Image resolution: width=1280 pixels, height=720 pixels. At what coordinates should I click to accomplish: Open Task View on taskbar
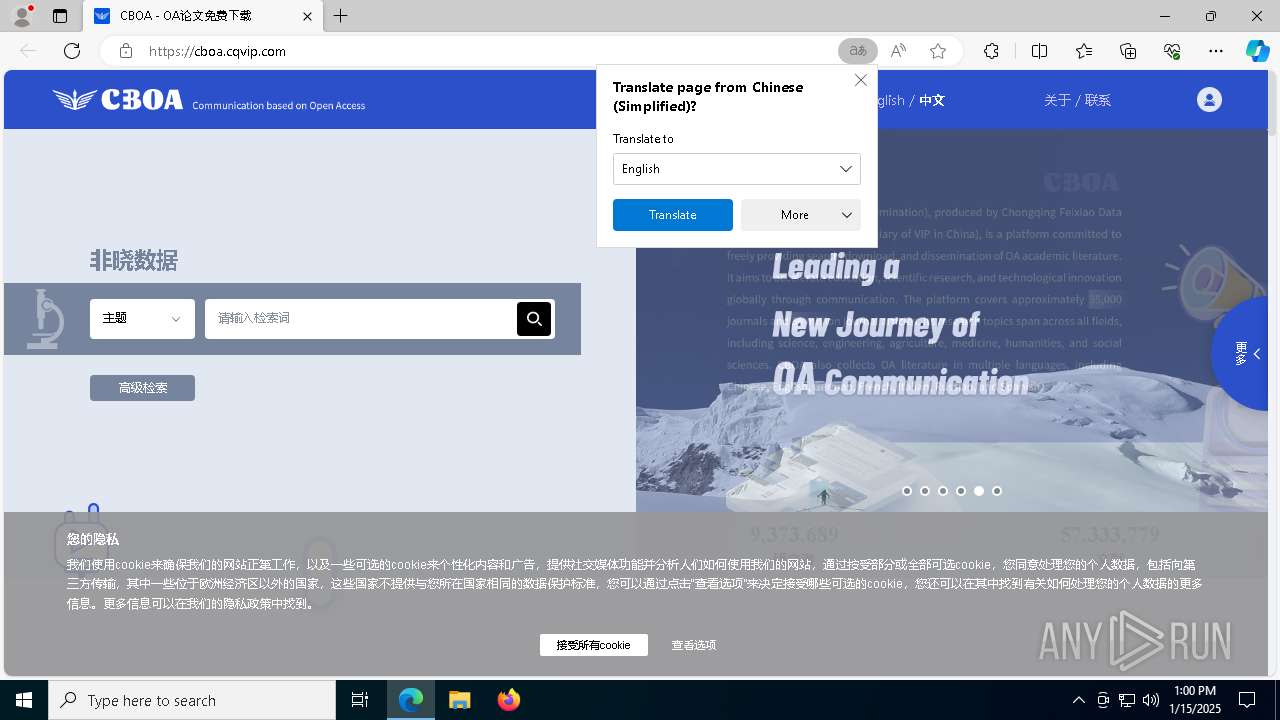point(360,700)
